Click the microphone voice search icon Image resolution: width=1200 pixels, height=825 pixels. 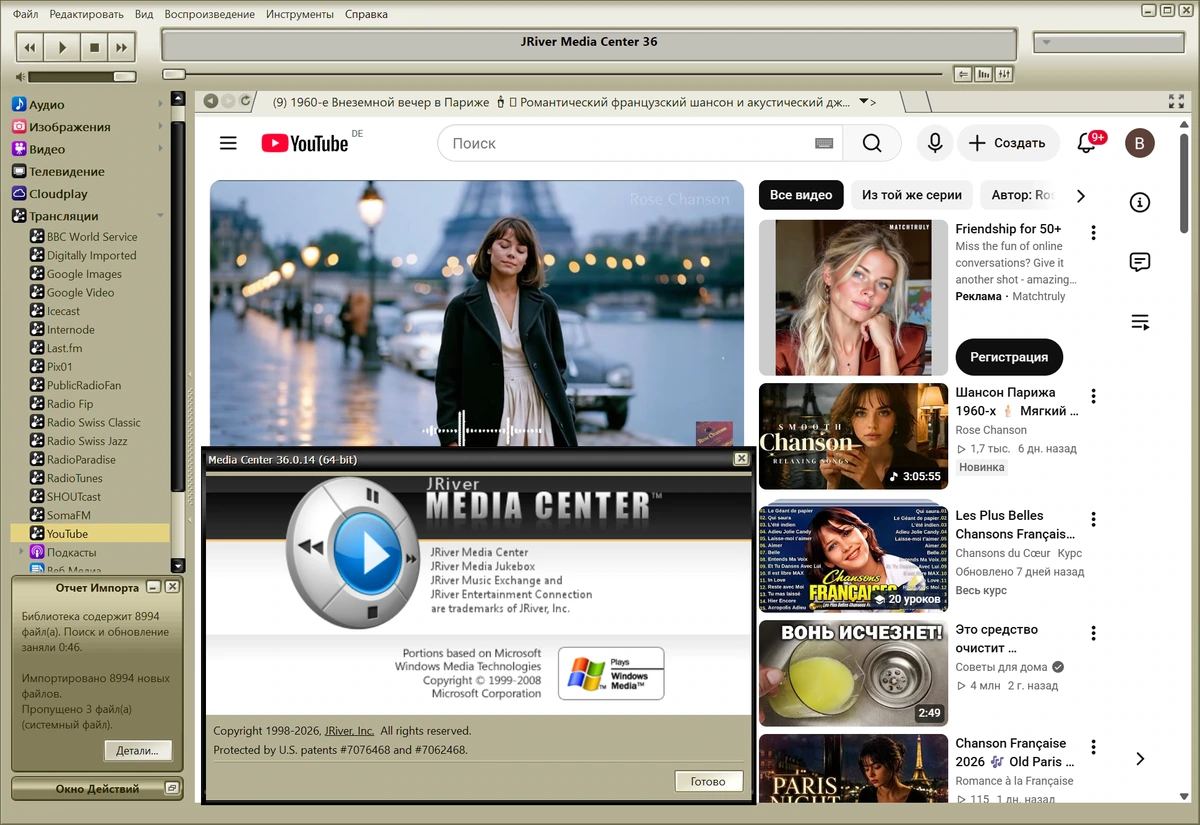point(935,143)
